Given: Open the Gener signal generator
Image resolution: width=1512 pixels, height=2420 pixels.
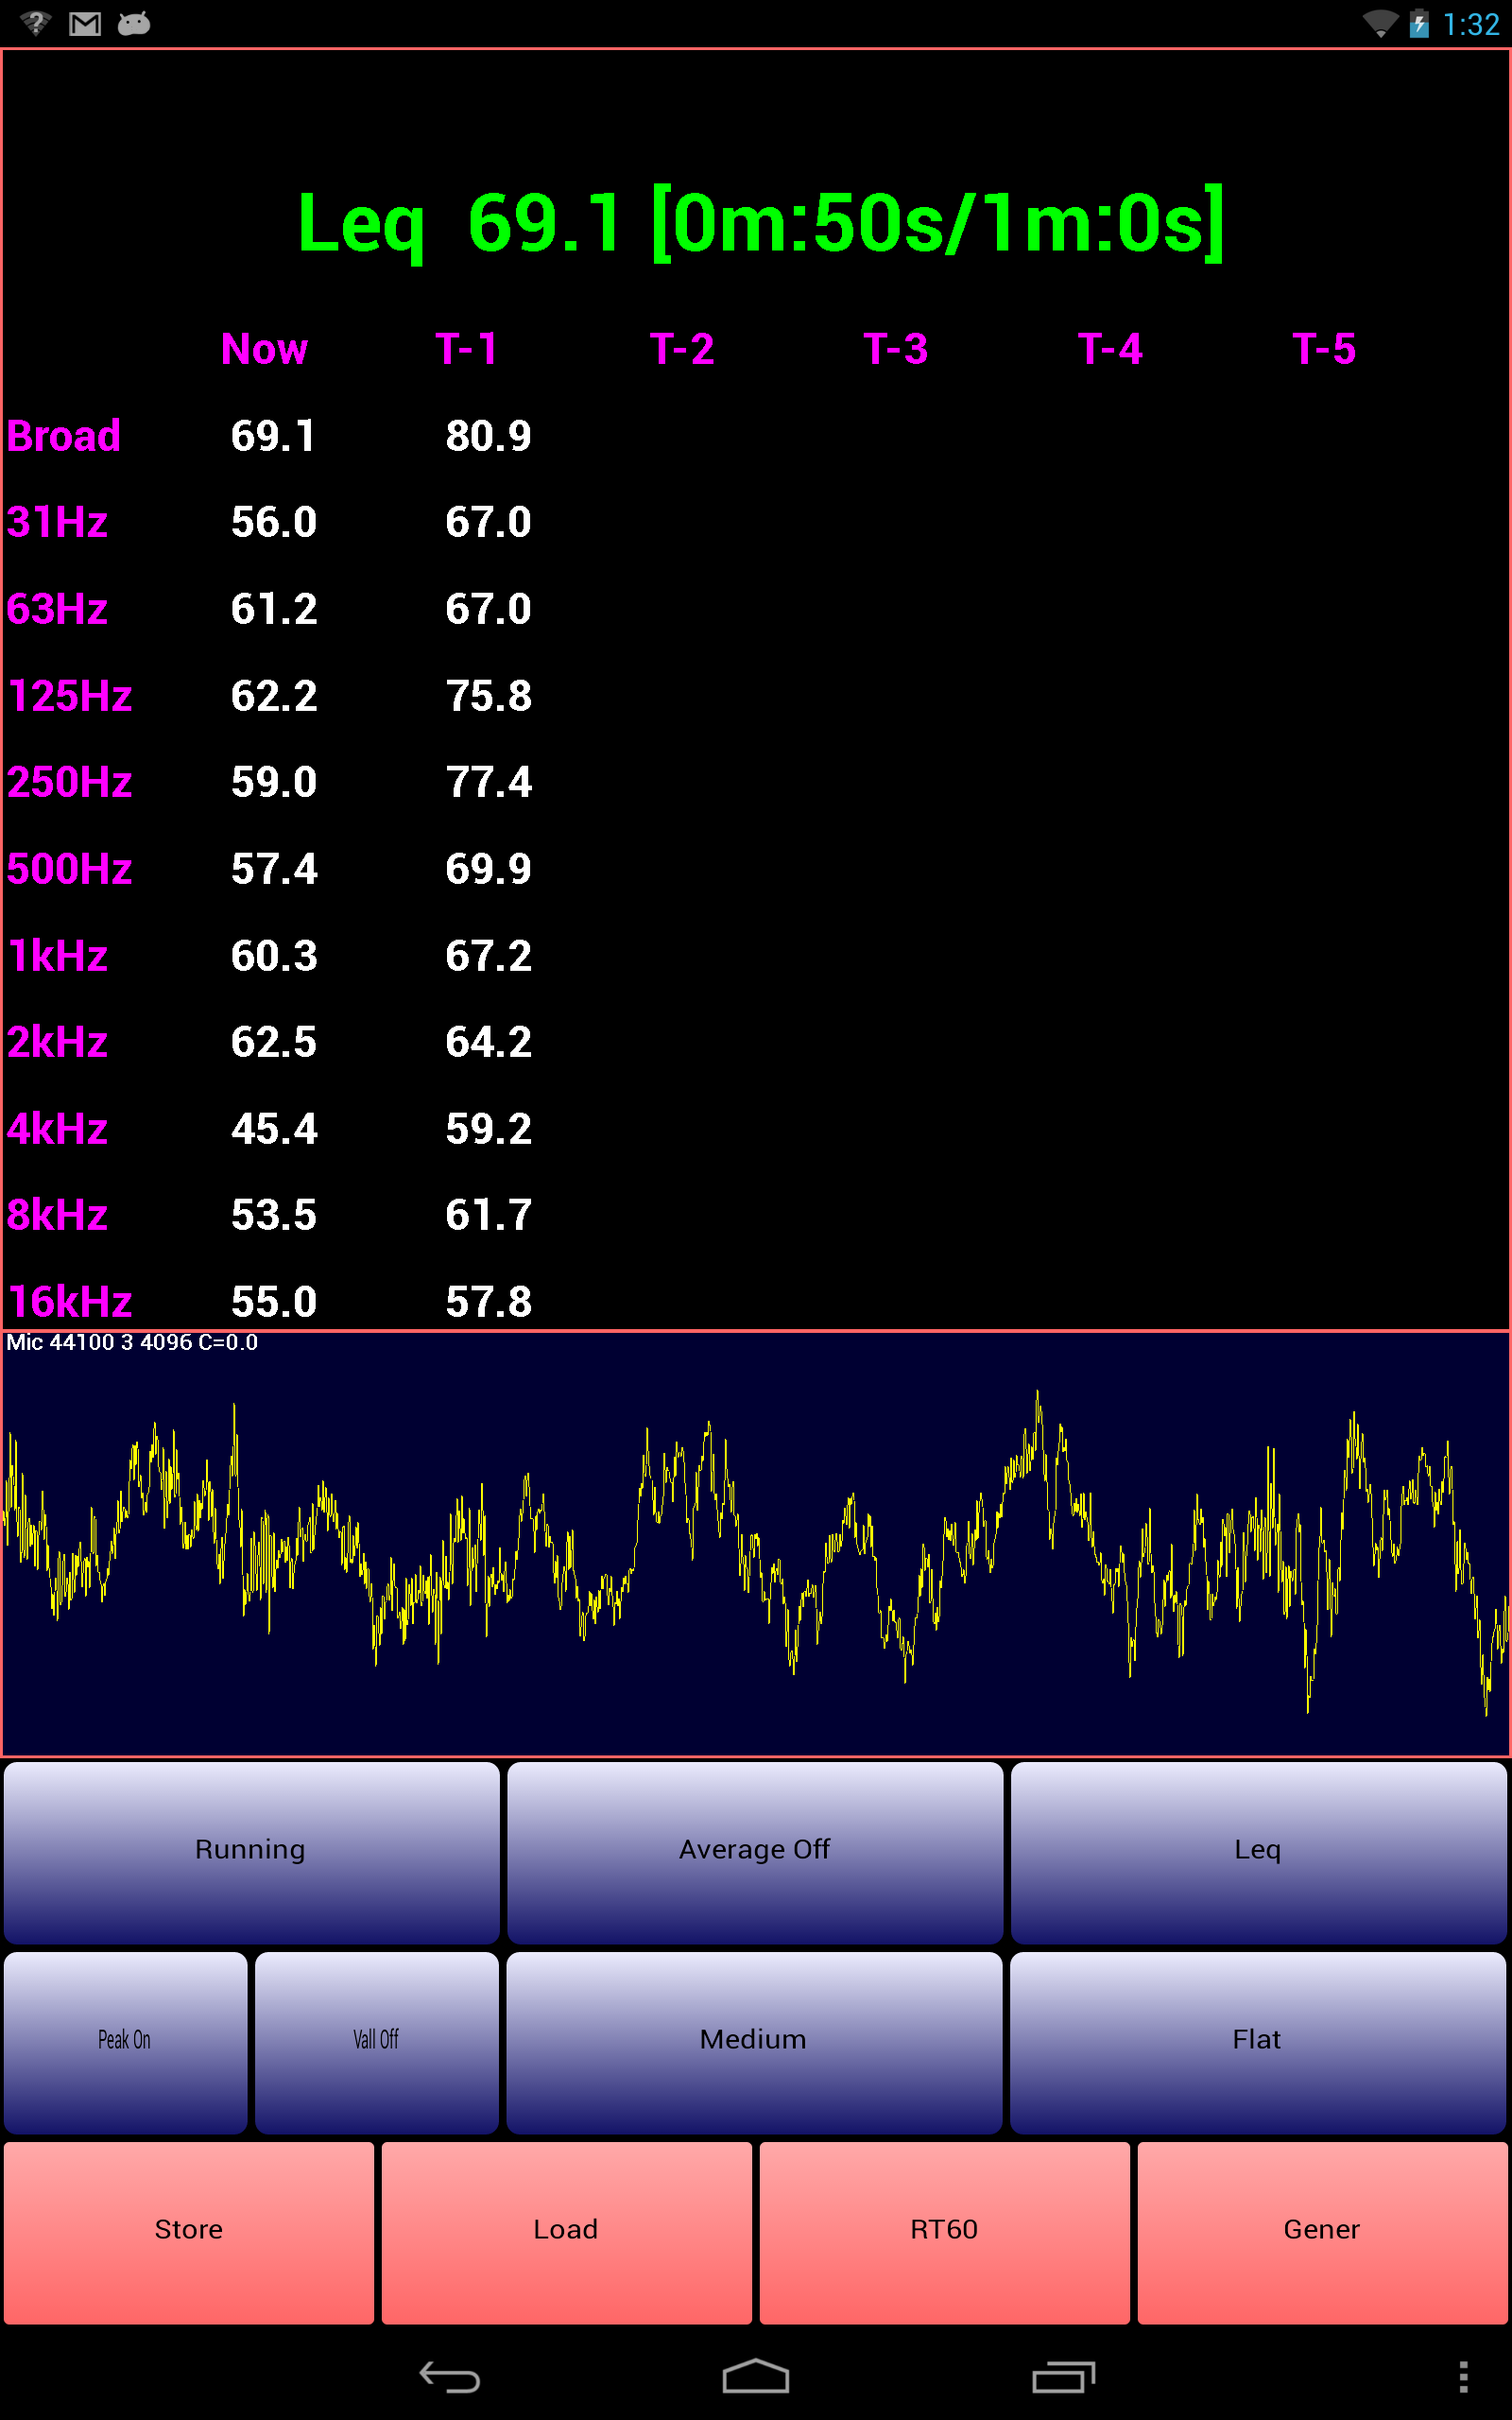Looking at the screenshot, I should pyautogui.click(x=1322, y=2233).
